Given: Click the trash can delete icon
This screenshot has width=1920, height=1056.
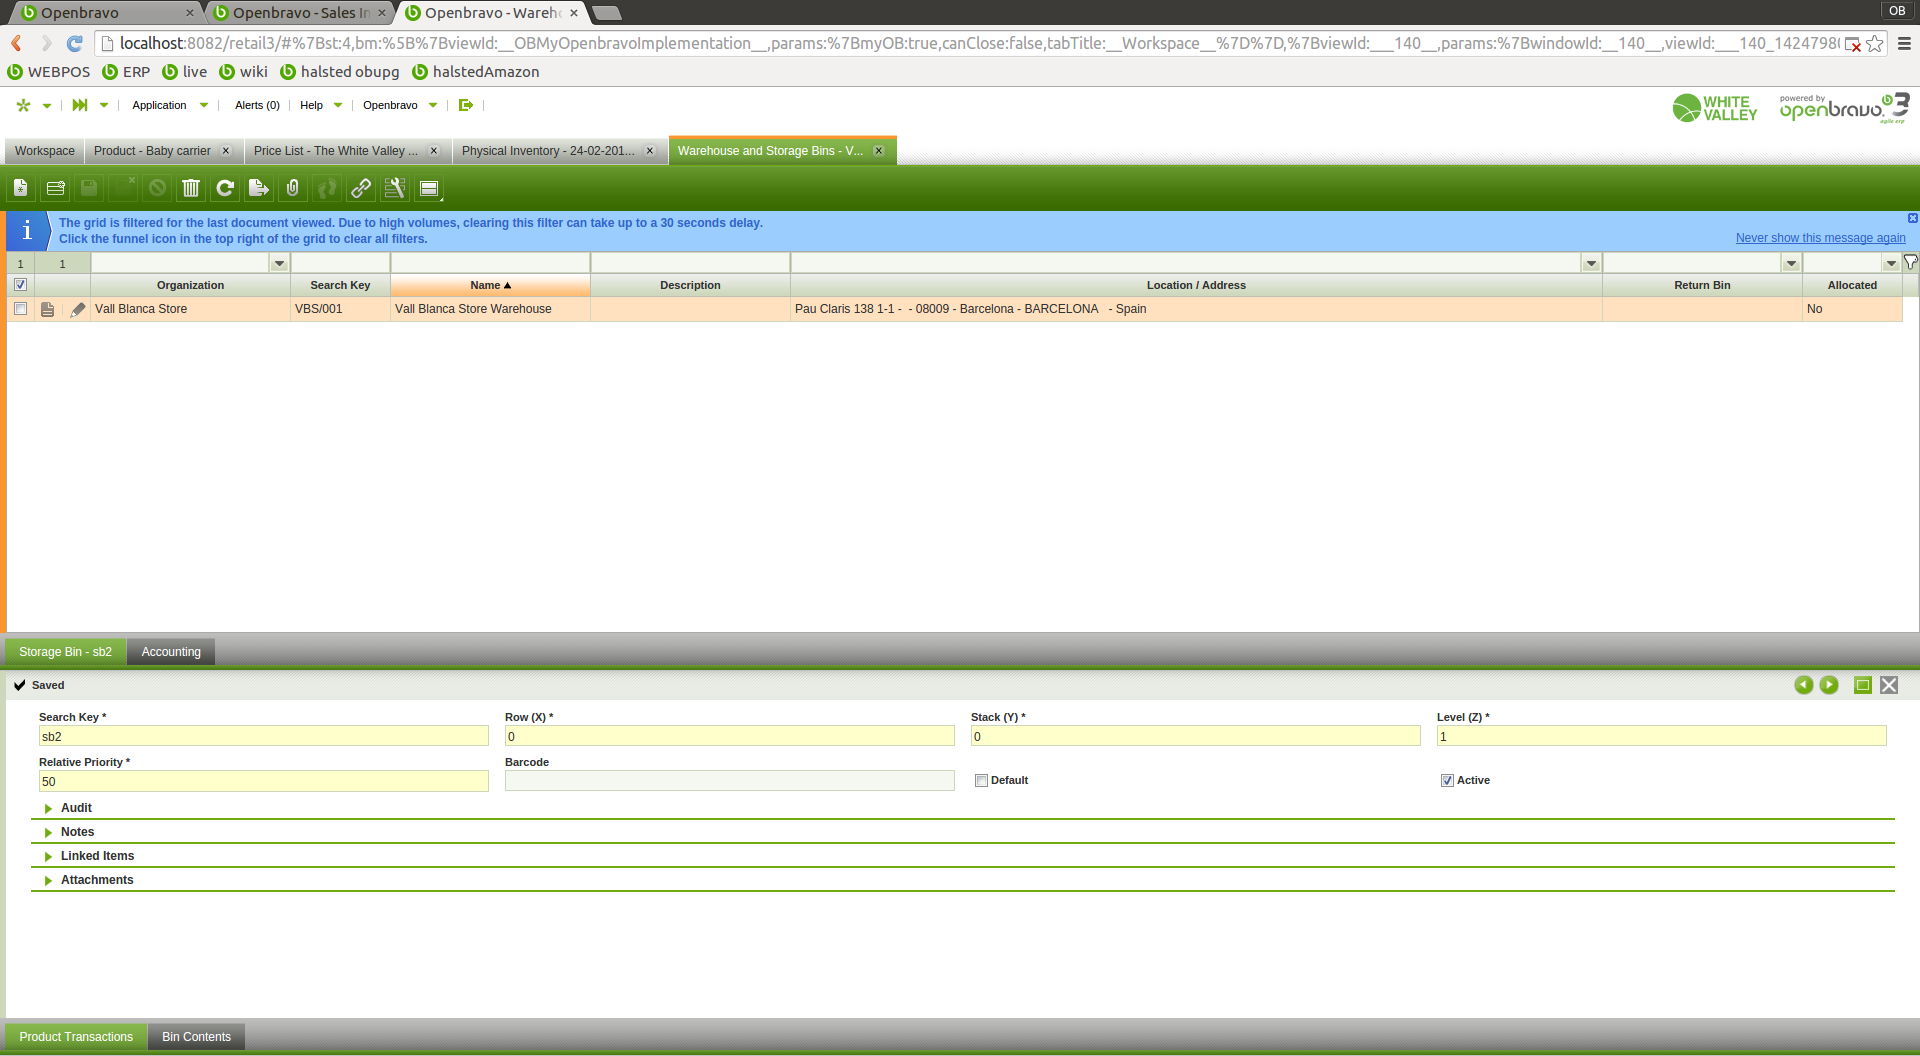Looking at the screenshot, I should point(191,188).
